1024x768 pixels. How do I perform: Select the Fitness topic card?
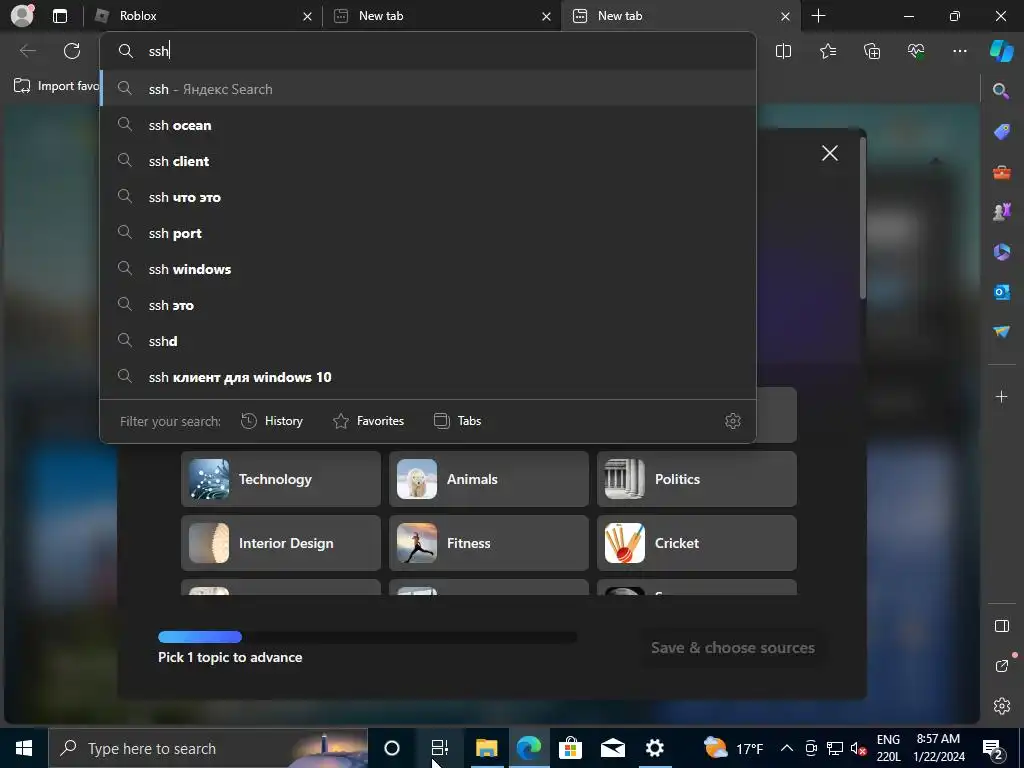click(488, 543)
